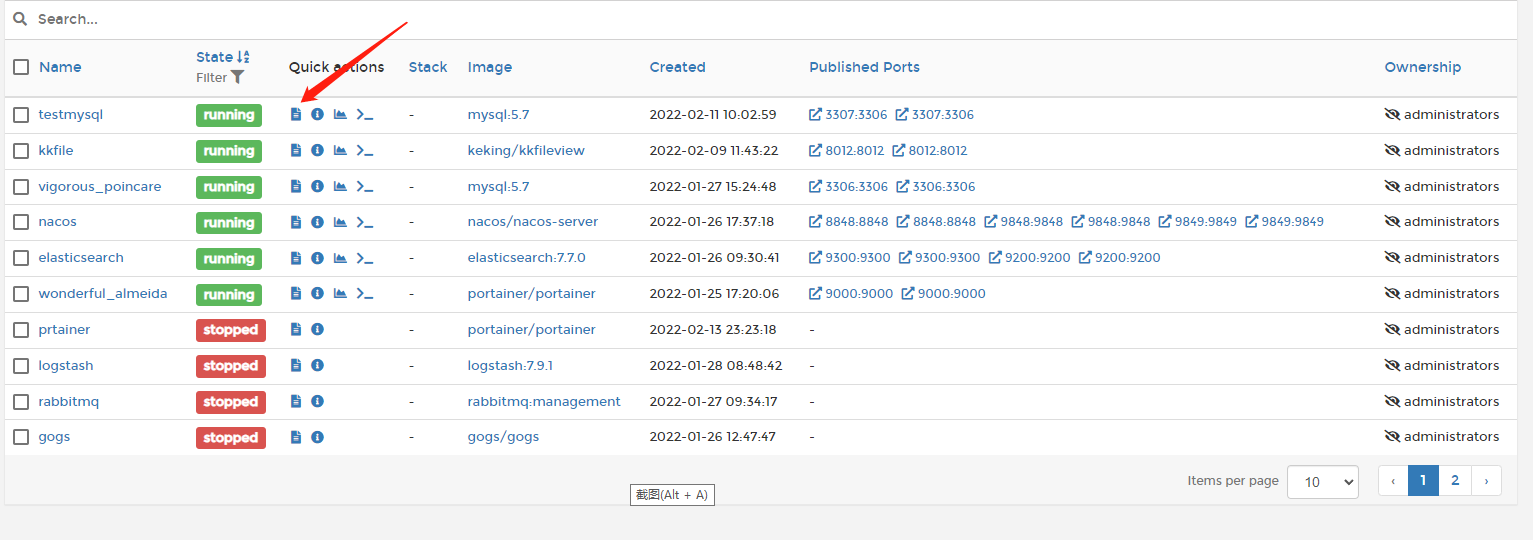Open elasticsearch exec console icon
This screenshot has width=1533, height=540.
[365, 257]
